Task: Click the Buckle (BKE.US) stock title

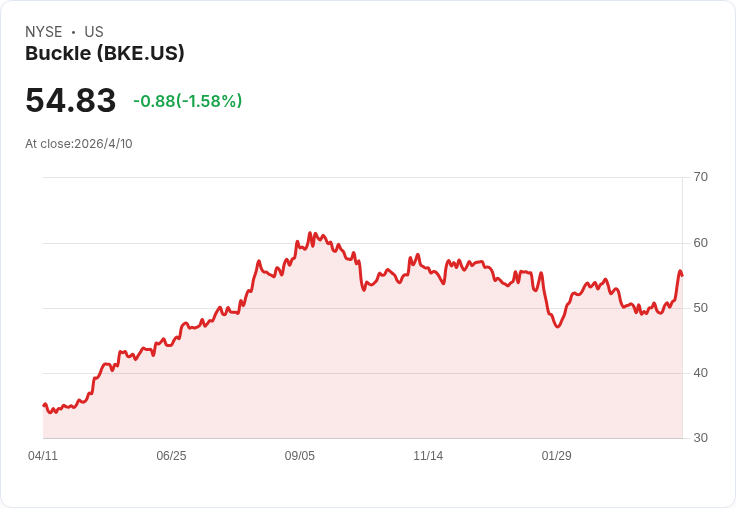Action: point(105,54)
